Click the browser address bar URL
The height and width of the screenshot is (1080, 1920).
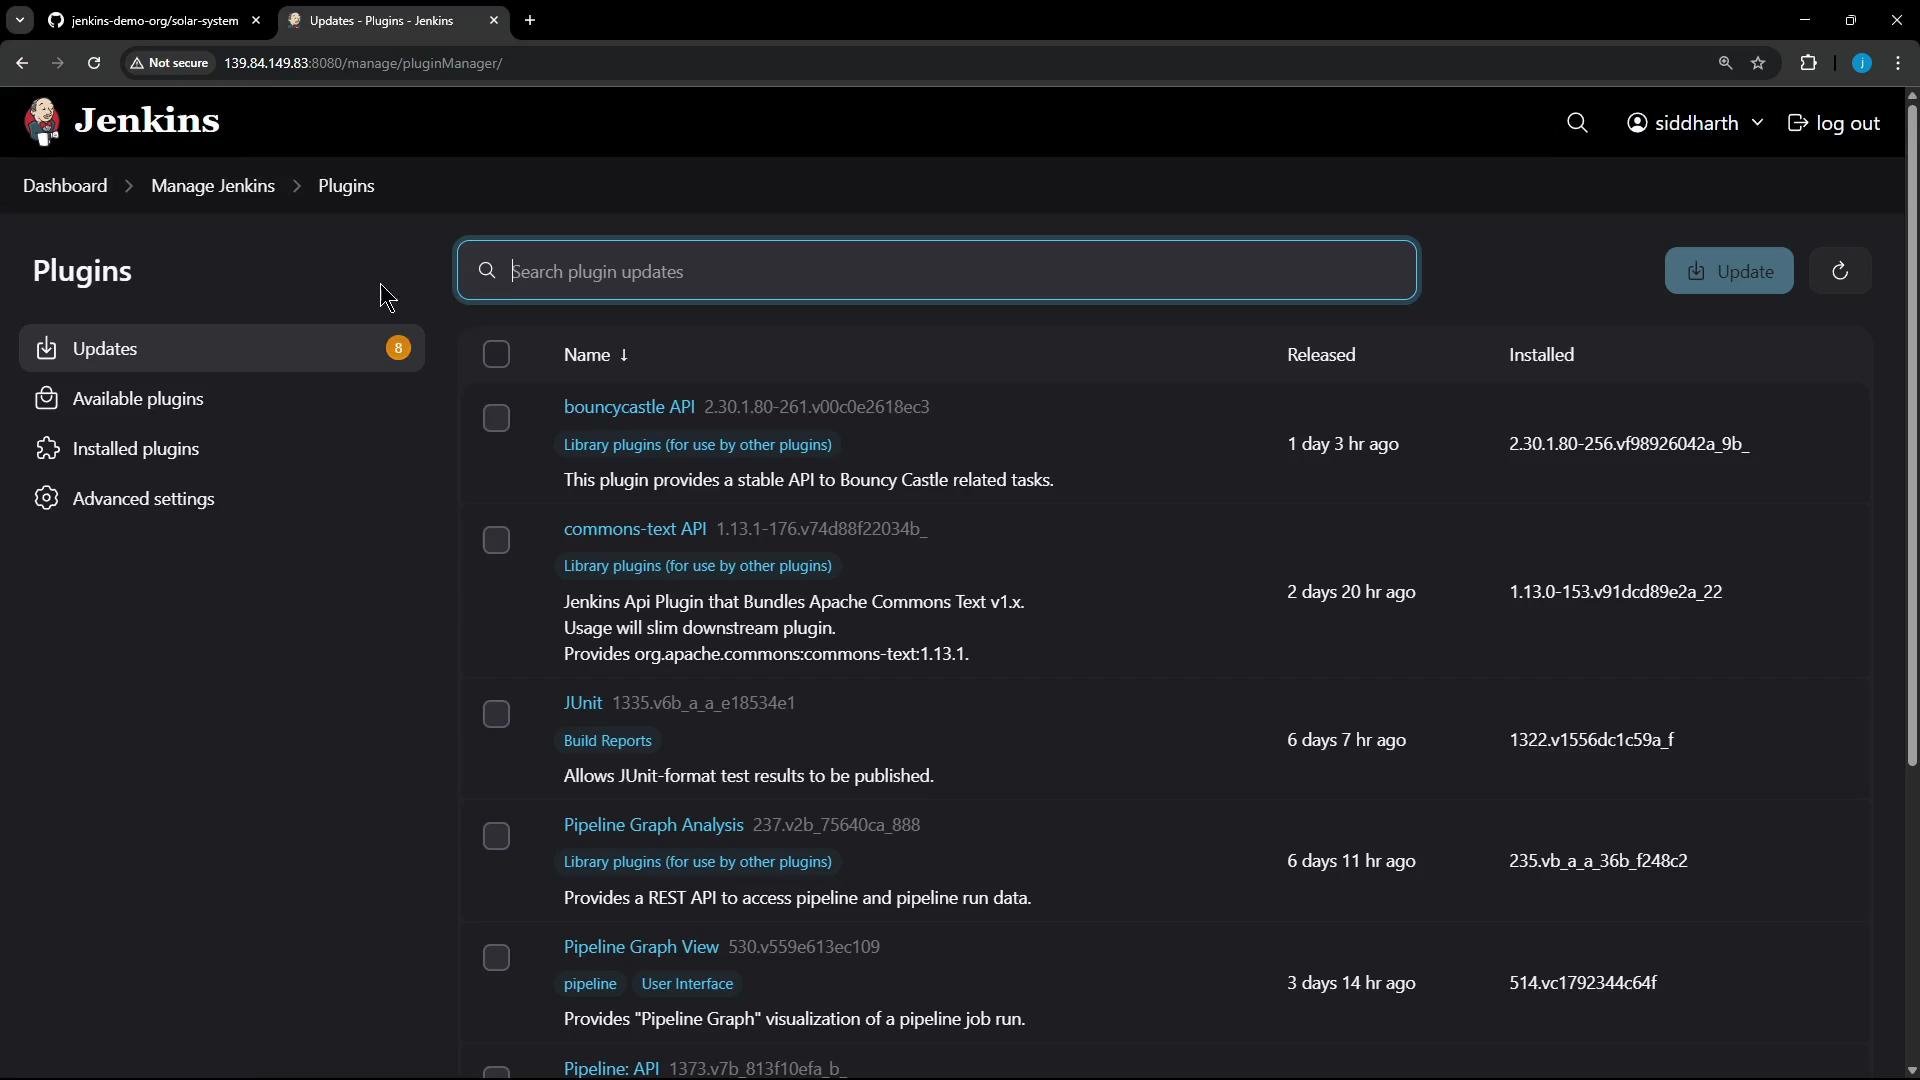(363, 63)
